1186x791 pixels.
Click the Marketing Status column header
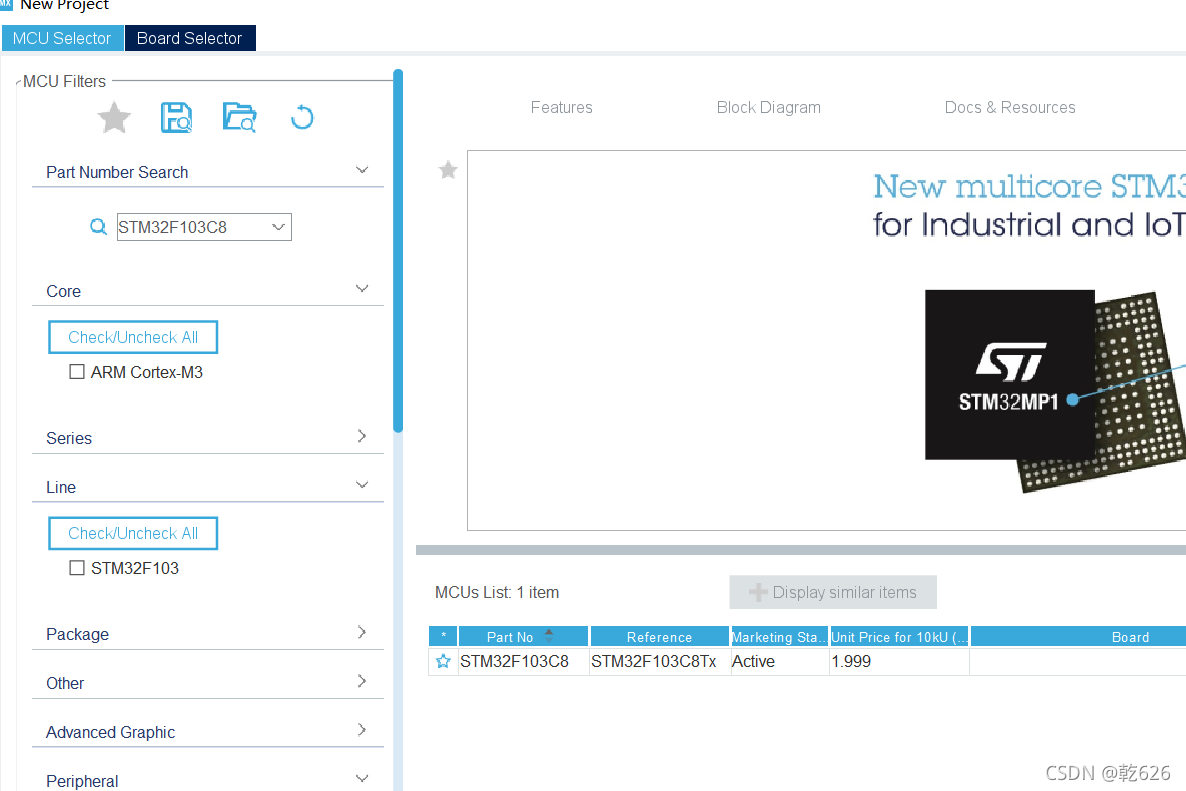(x=779, y=637)
